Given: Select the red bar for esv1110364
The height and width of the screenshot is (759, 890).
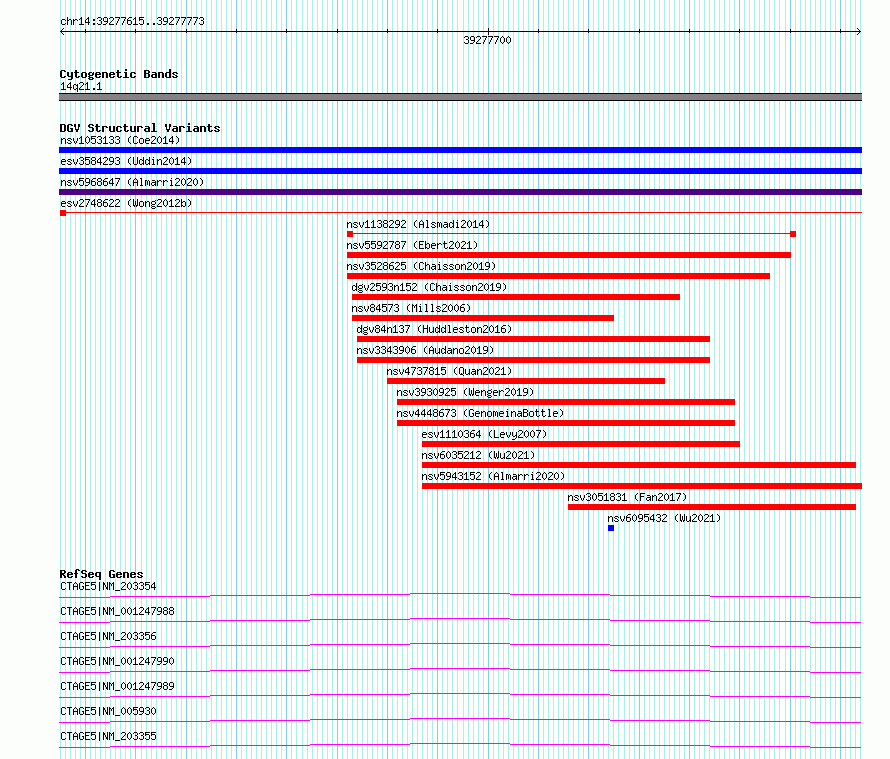Looking at the screenshot, I should (581, 444).
